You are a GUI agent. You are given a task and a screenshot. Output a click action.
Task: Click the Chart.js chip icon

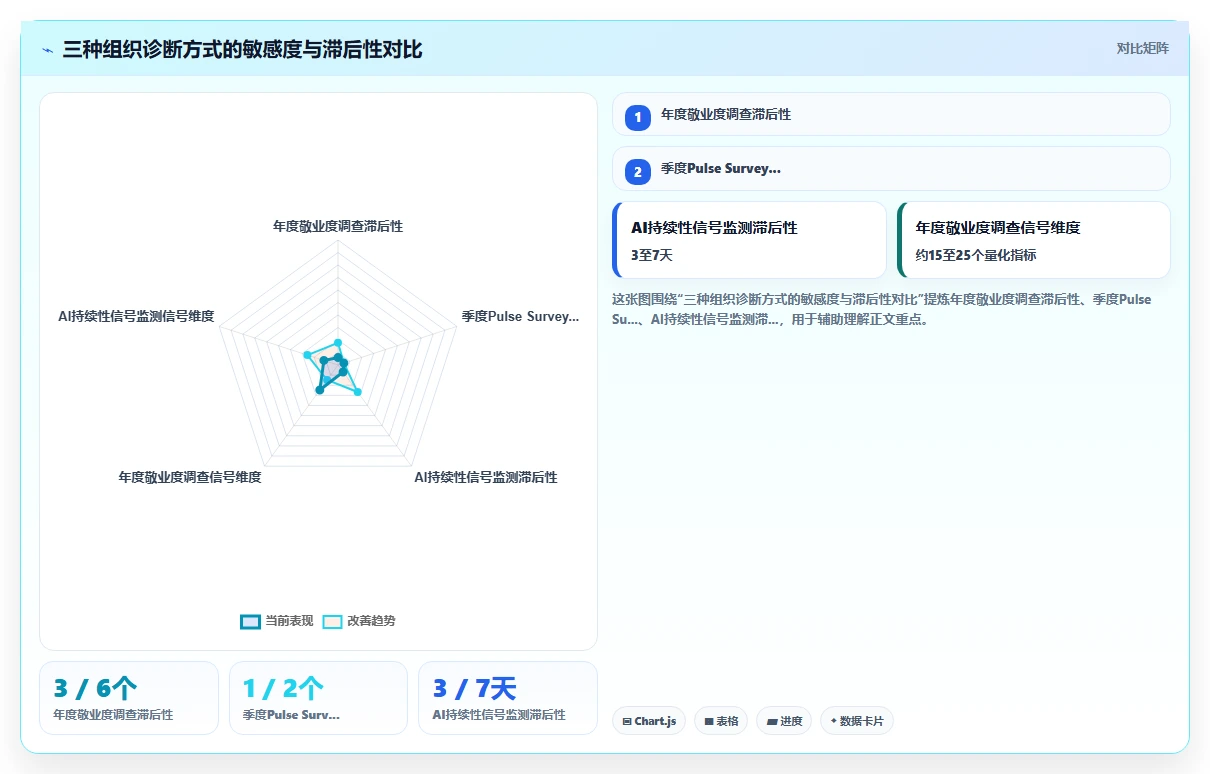point(627,721)
